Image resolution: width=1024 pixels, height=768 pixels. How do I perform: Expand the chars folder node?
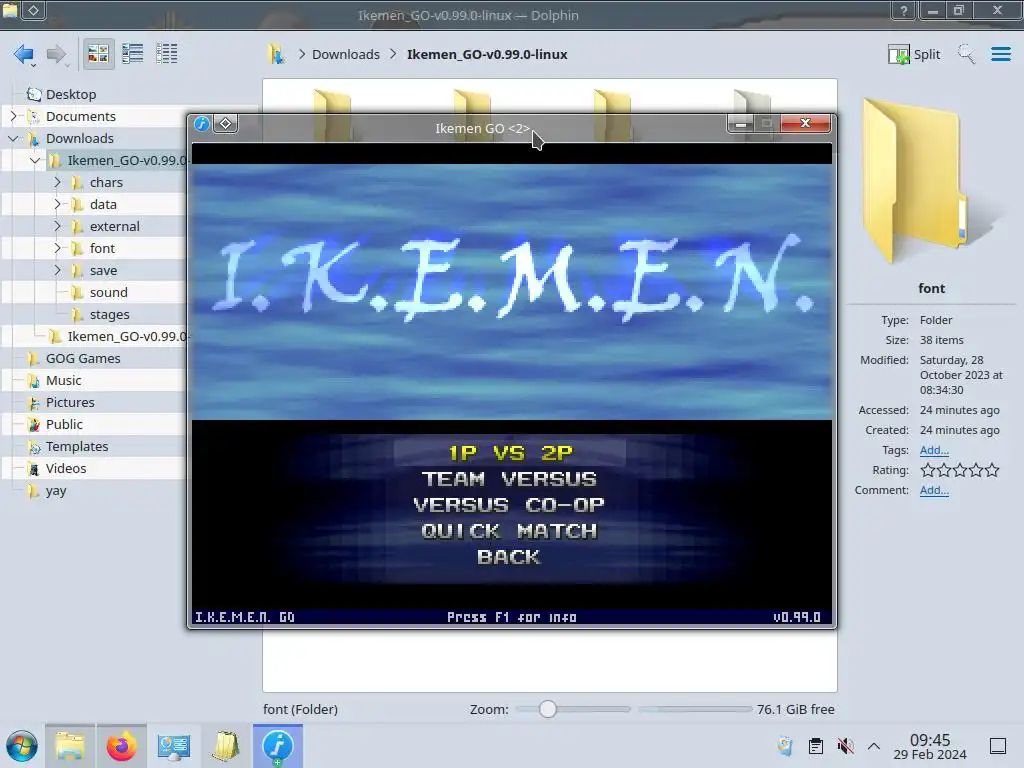click(x=57, y=182)
